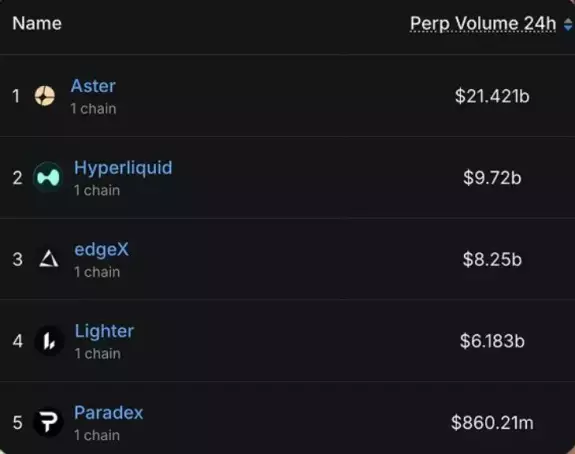This screenshot has width=575, height=454.
Task: Click the Hyperliquid teal logo icon
Action: click(48, 177)
